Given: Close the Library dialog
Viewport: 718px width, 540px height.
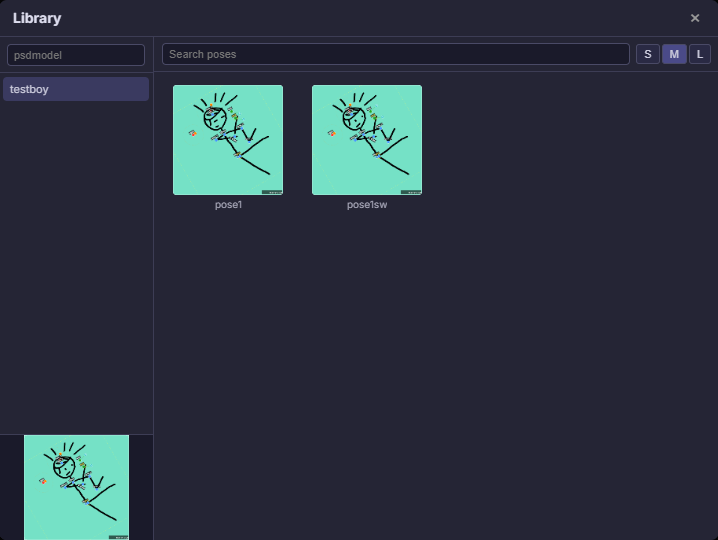Looking at the screenshot, I should tap(695, 18).
